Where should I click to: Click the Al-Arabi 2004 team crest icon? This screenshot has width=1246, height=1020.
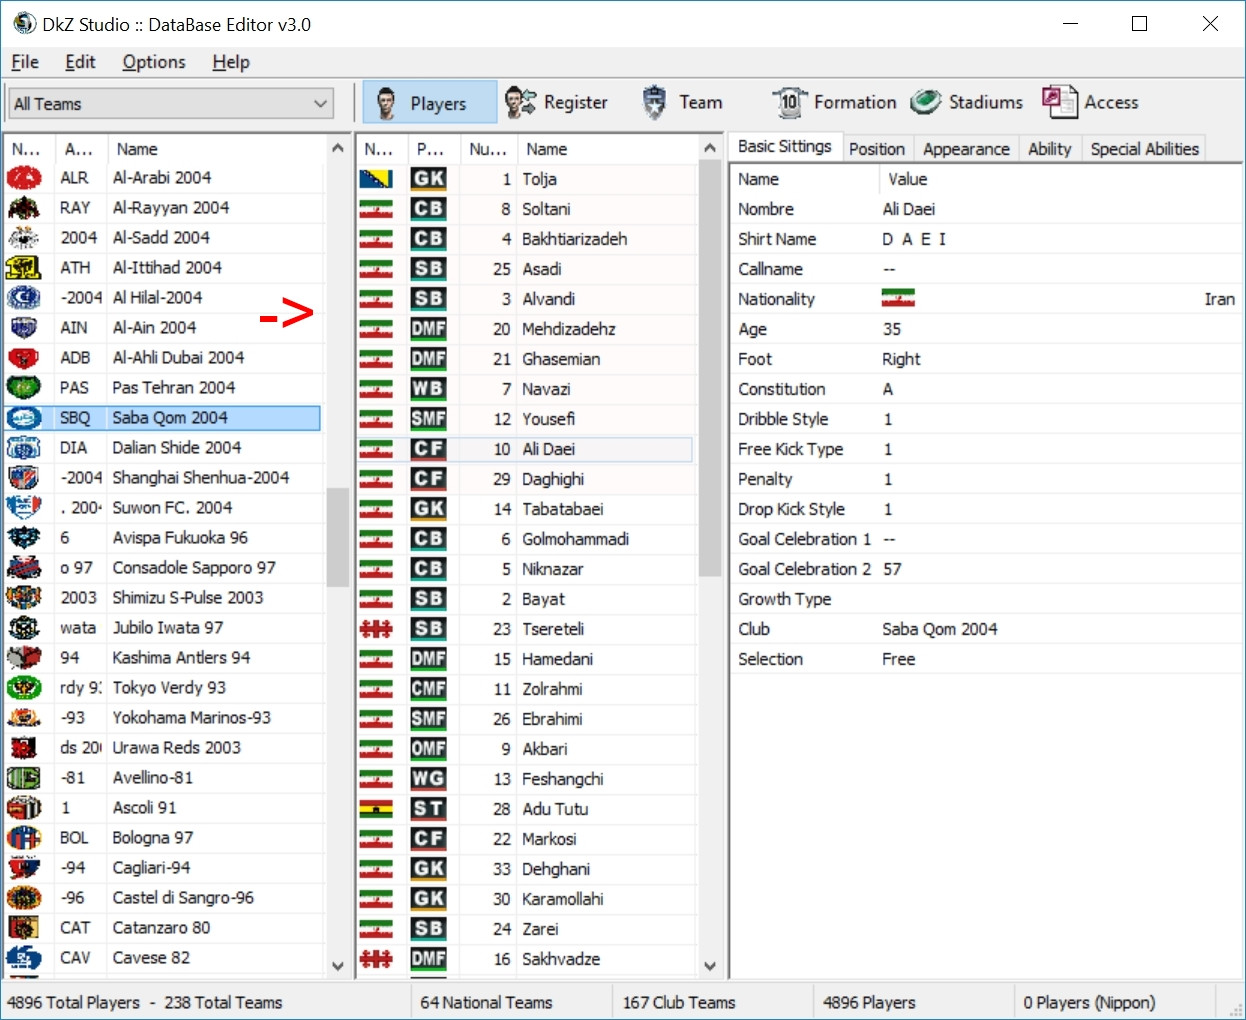coord(24,178)
